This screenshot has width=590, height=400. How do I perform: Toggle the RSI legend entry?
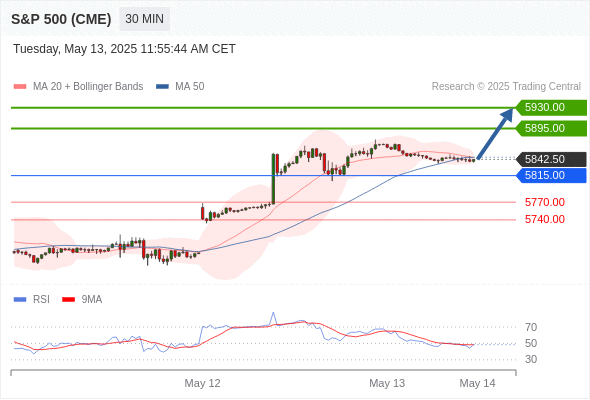(x=32, y=300)
